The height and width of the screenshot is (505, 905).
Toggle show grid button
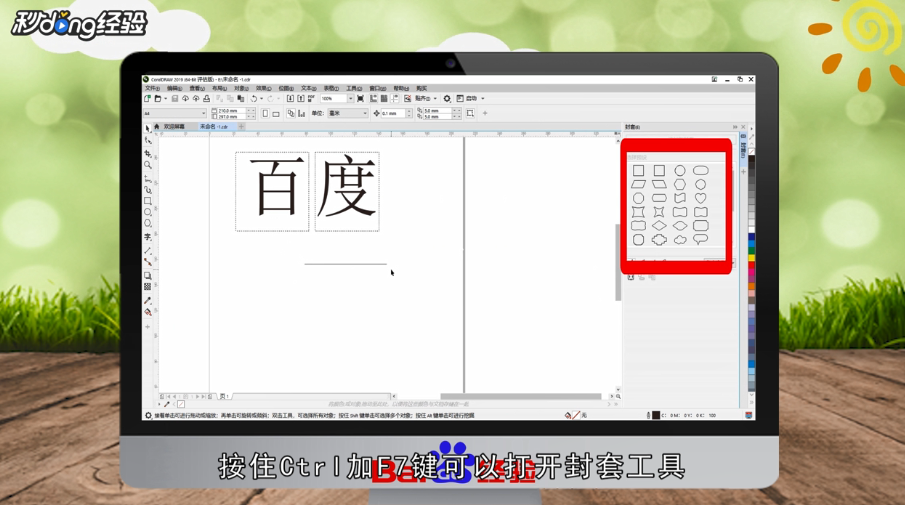(384, 99)
